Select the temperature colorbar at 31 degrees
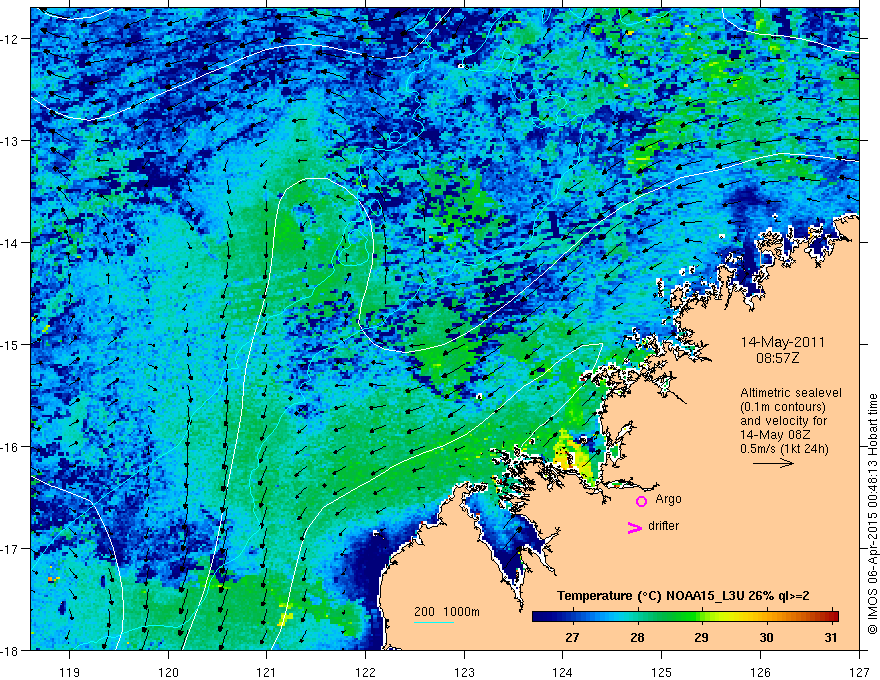 point(831,617)
